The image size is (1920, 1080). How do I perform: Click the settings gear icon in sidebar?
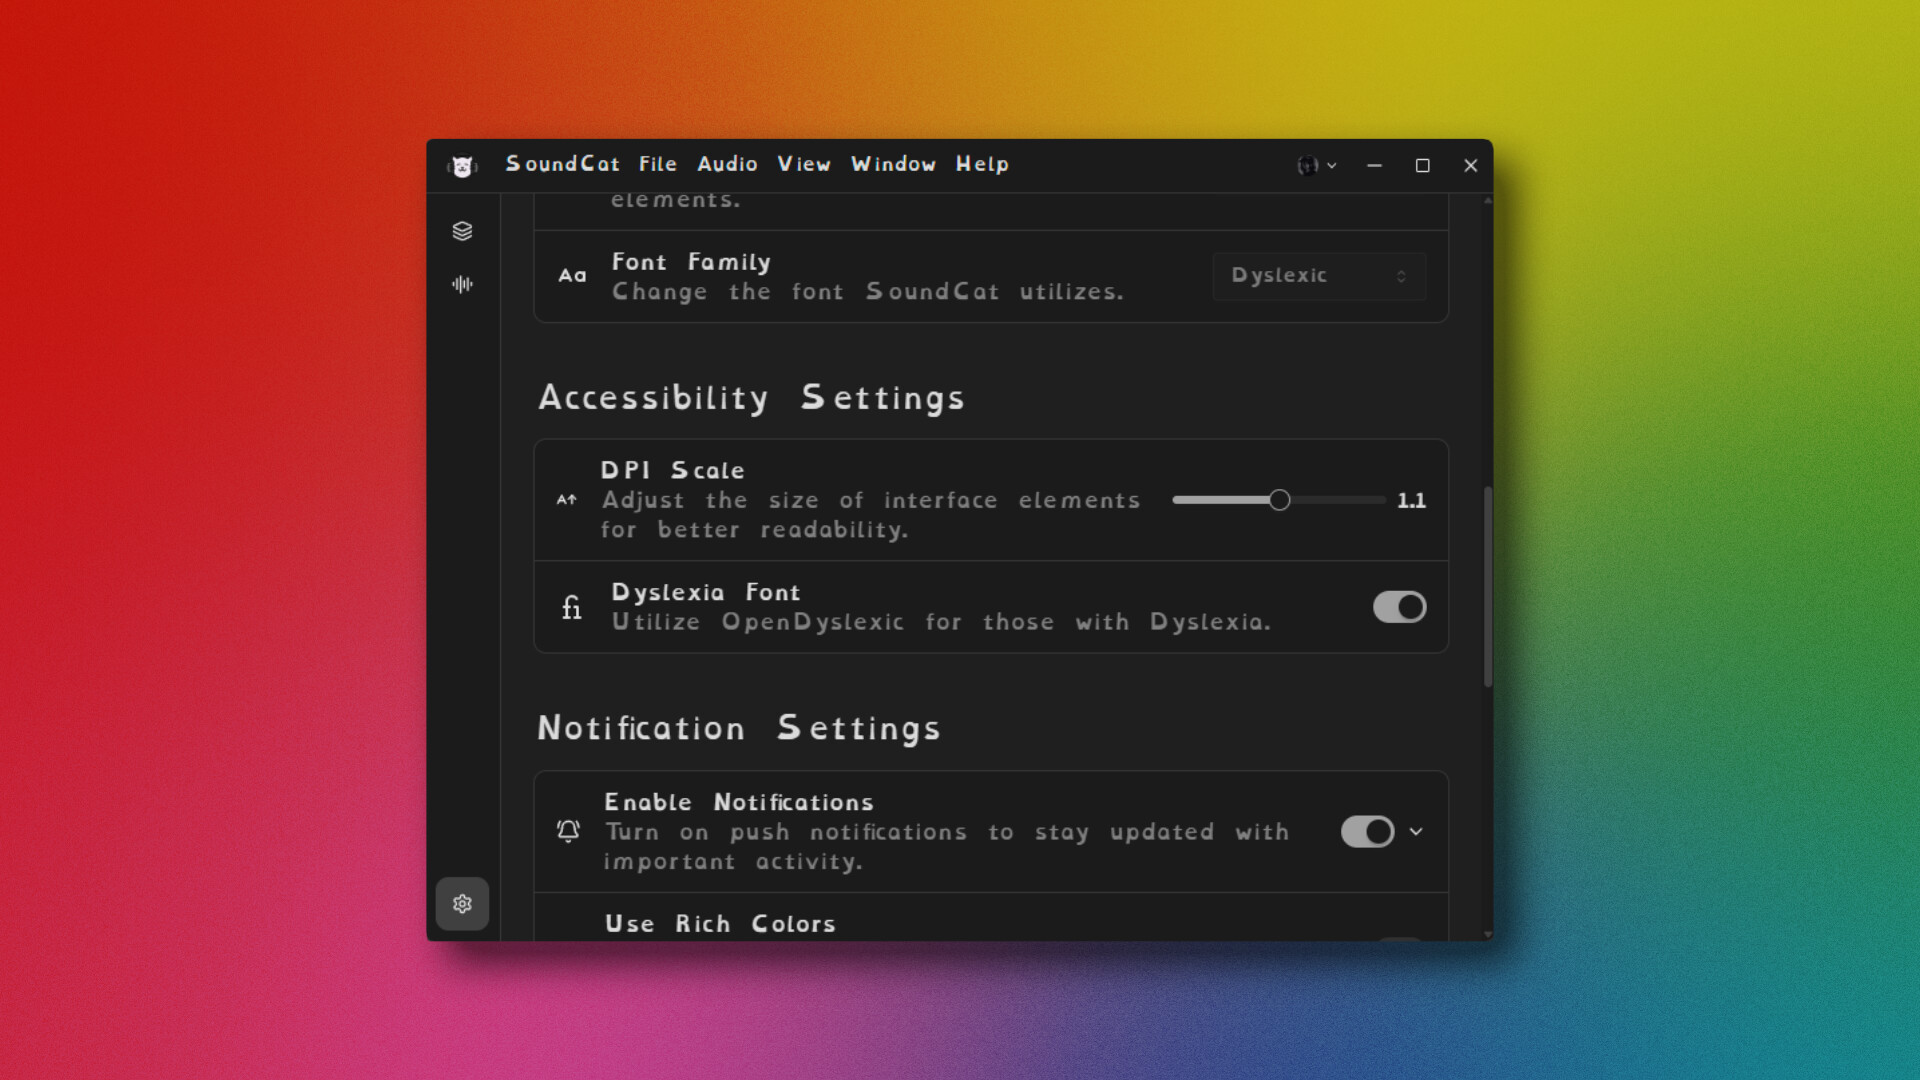tap(462, 903)
